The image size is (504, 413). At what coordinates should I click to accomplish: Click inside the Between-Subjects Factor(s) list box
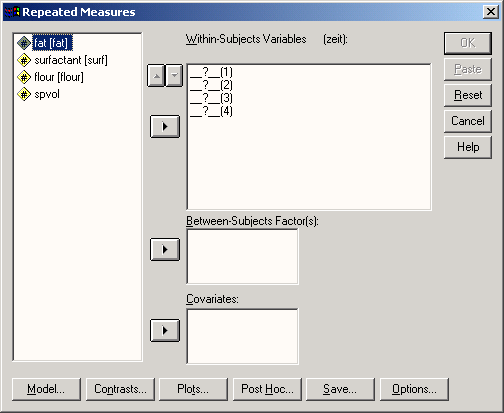(x=242, y=256)
